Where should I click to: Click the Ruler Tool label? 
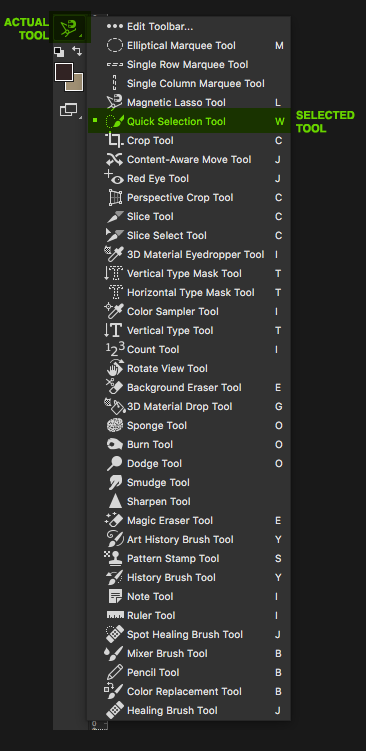point(151,615)
